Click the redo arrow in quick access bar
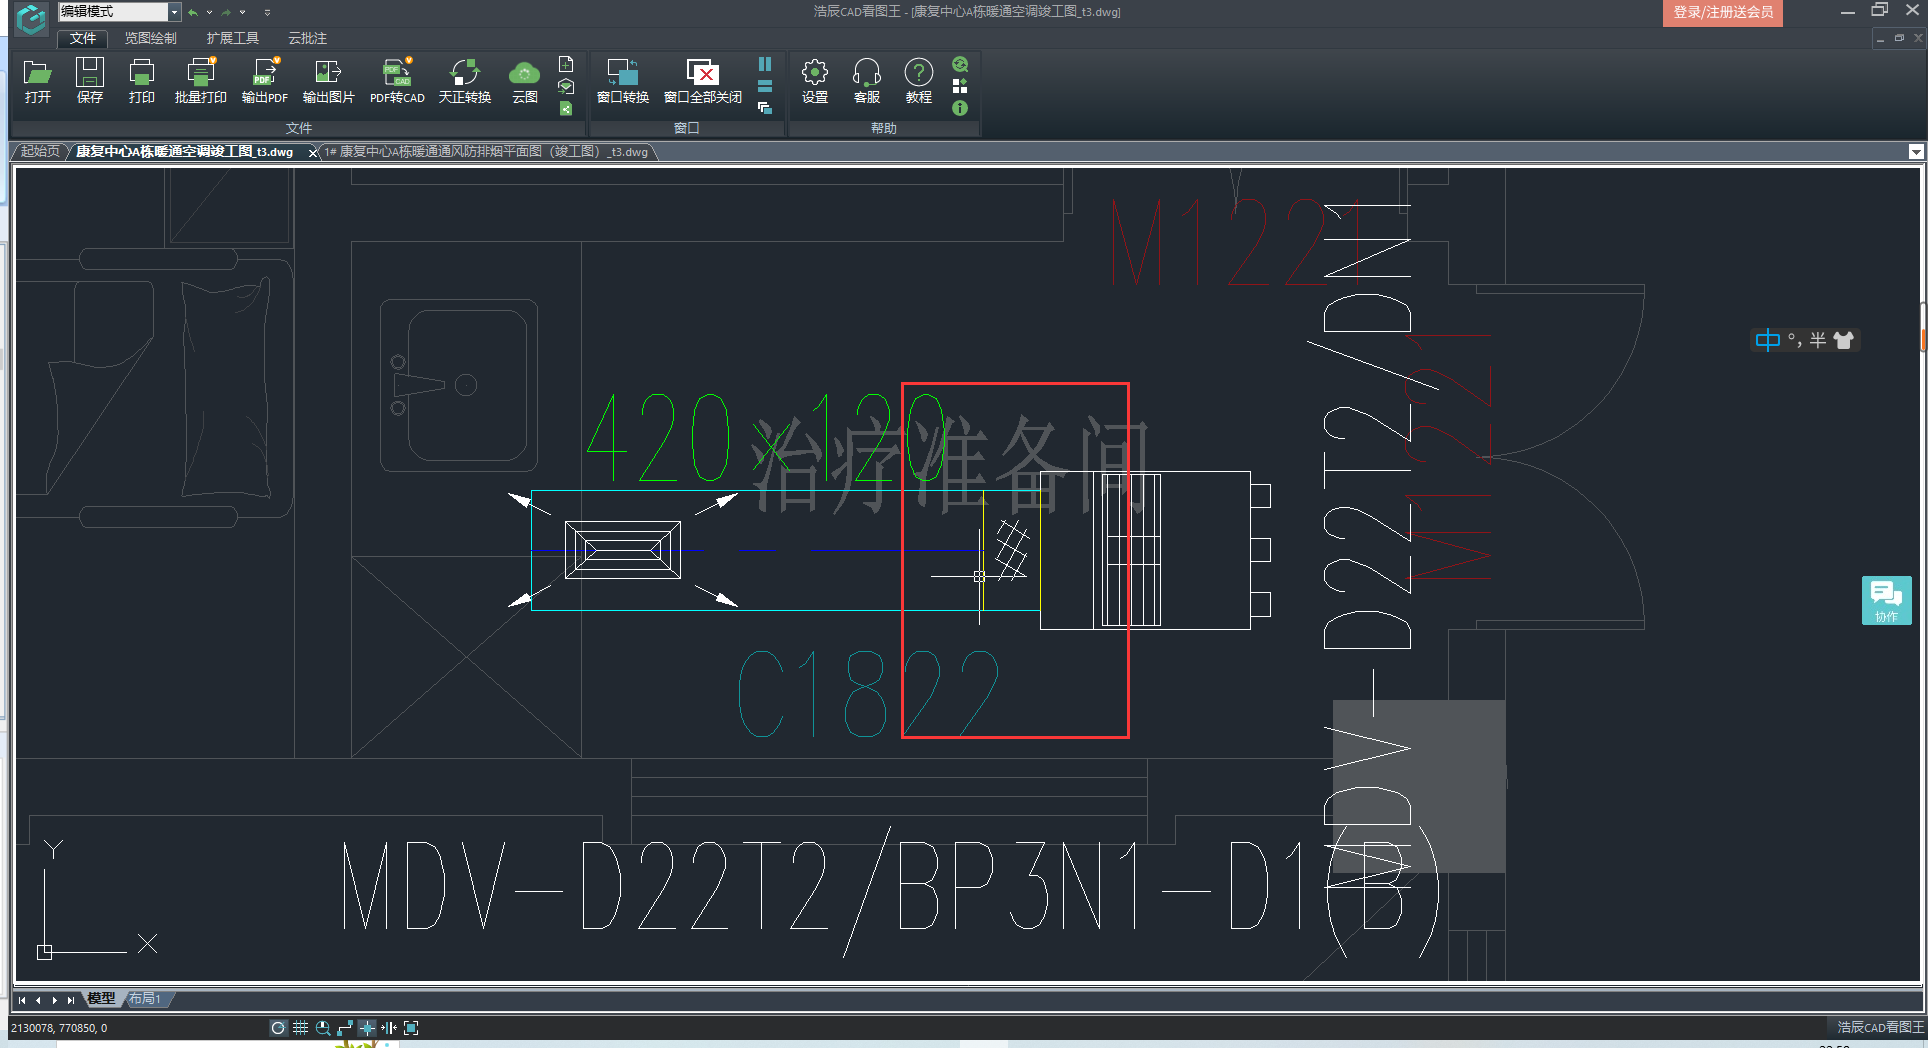The height and width of the screenshot is (1048, 1928). click(226, 12)
